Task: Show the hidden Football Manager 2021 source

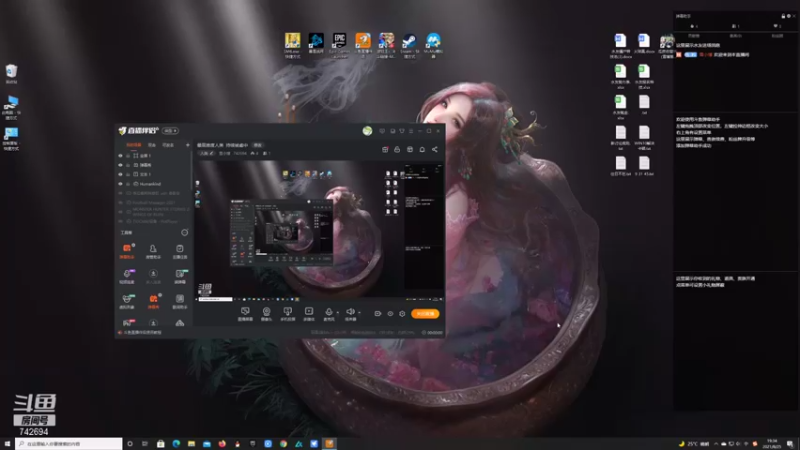Action: pos(120,203)
